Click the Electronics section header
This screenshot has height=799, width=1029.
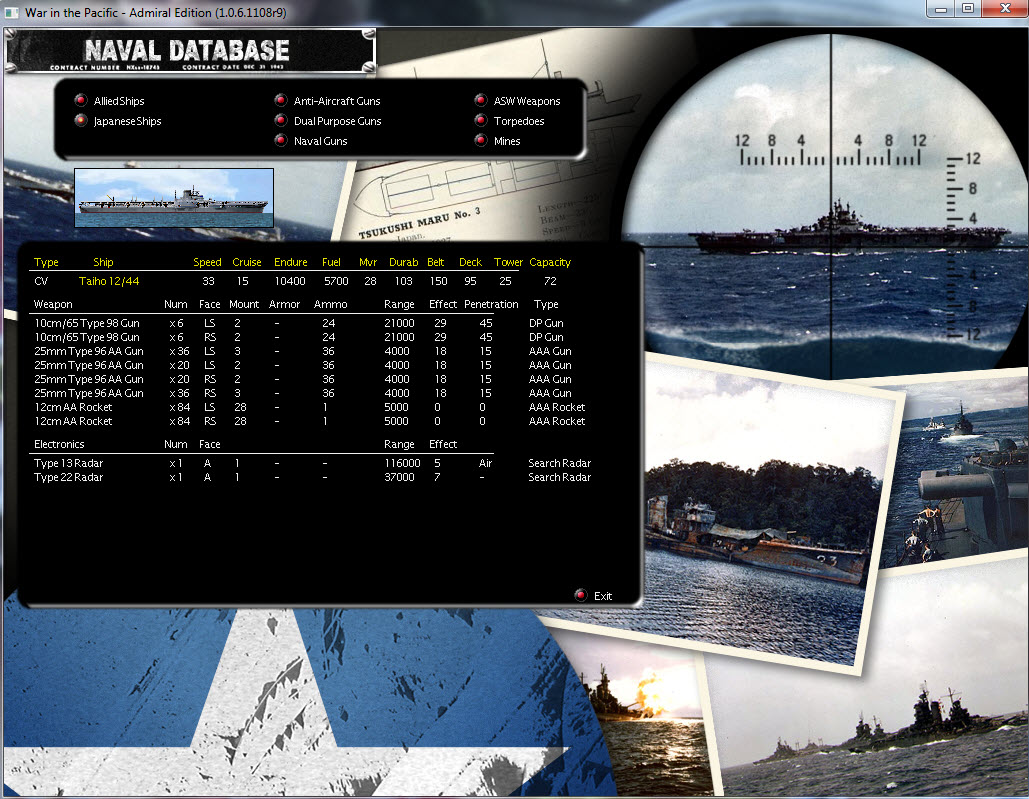click(x=59, y=444)
